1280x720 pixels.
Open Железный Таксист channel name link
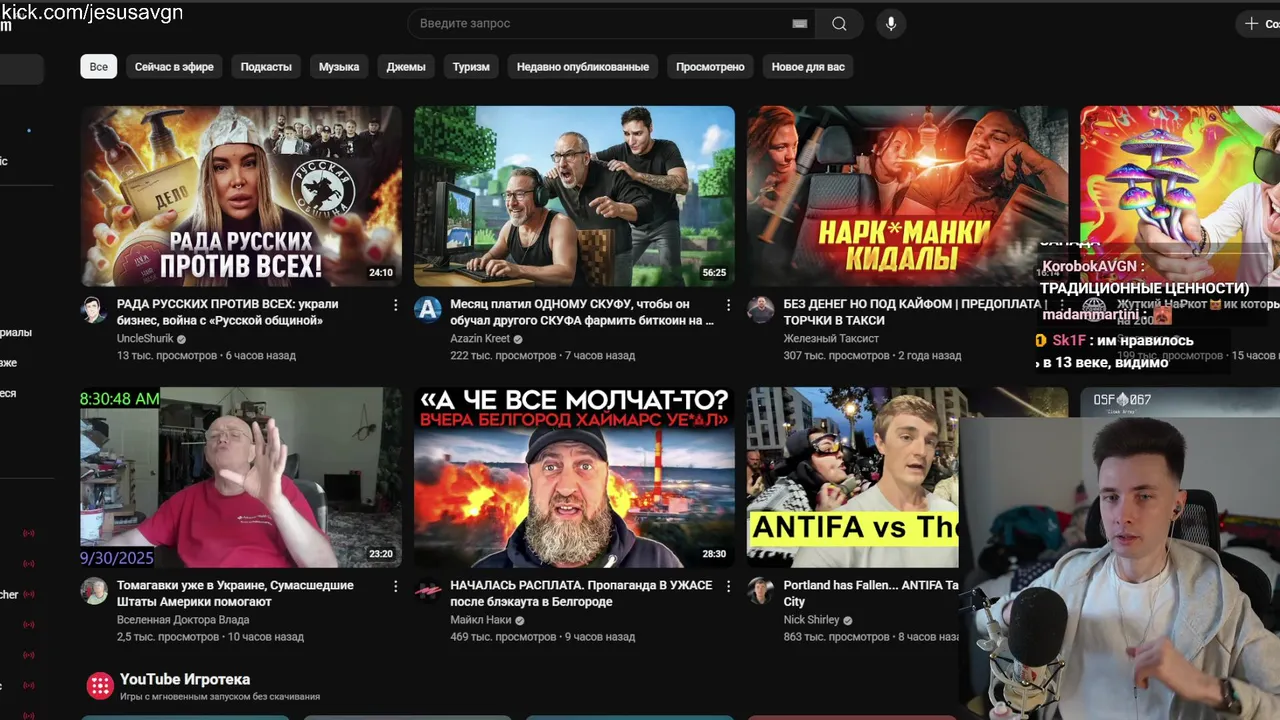(x=831, y=339)
